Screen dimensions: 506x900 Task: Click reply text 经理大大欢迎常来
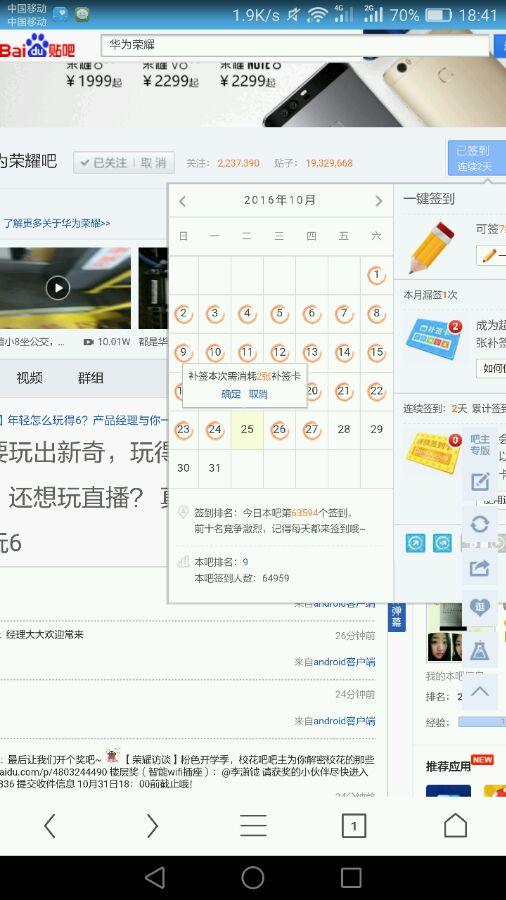tap(44, 634)
